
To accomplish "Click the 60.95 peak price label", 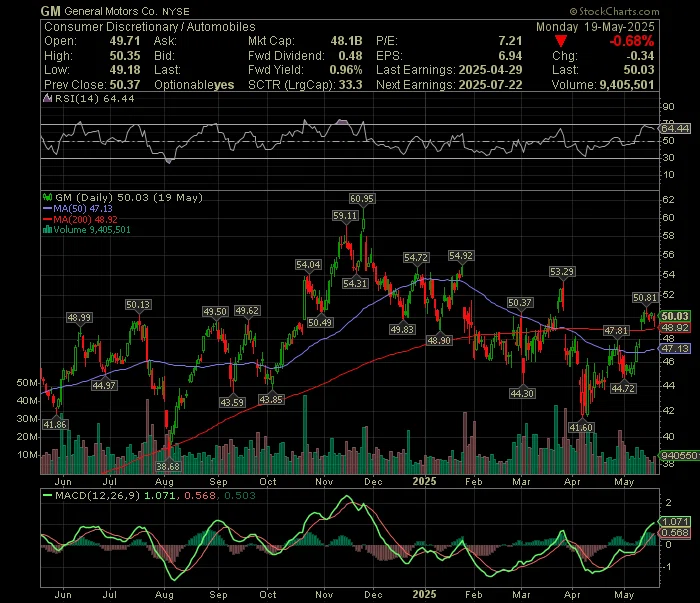I will click(x=362, y=199).
